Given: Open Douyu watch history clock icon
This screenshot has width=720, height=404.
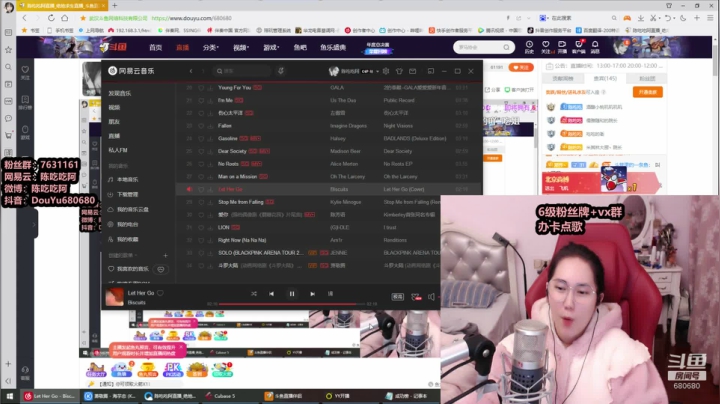Looking at the screenshot, I should click(529, 46).
